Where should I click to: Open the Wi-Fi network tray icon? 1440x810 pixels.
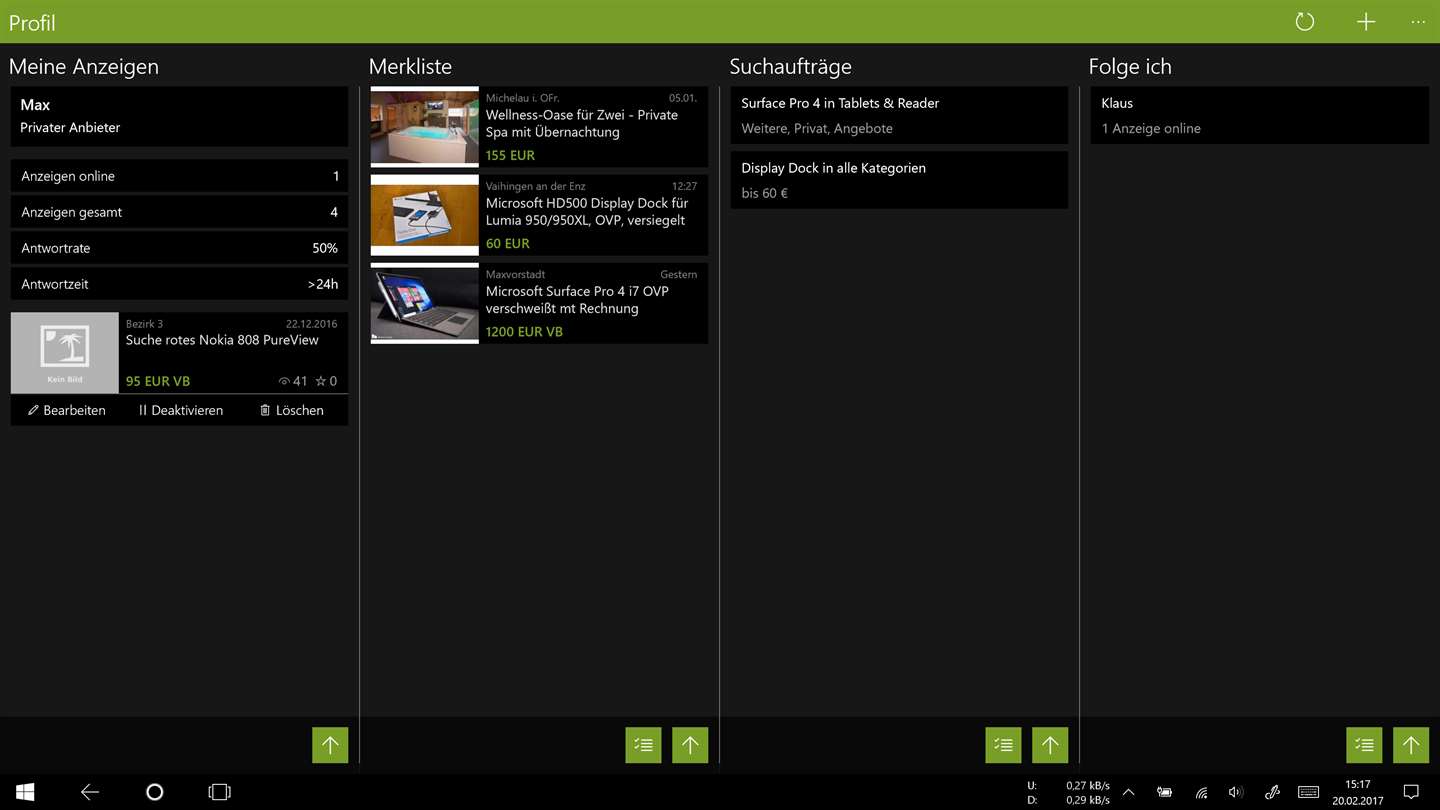coord(1201,792)
